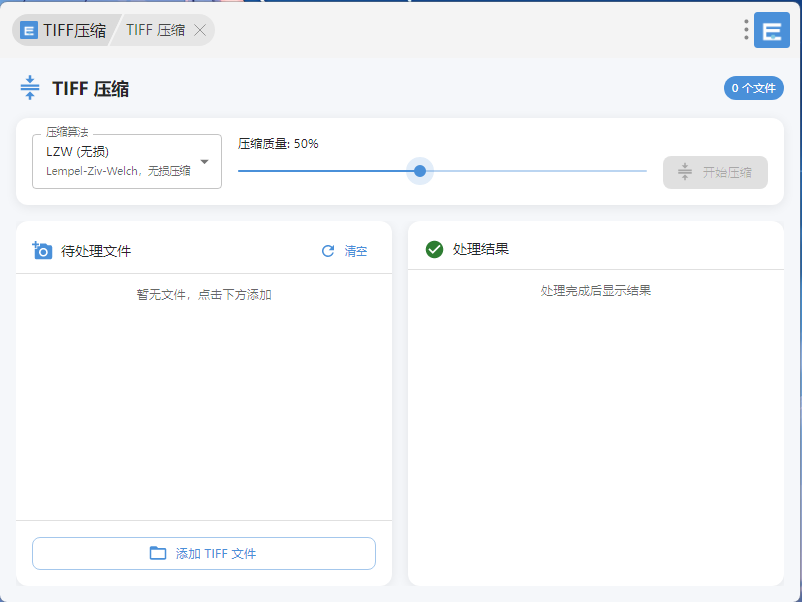Open the three-dot vertical menu
The image size is (802, 602).
[746, 30]
